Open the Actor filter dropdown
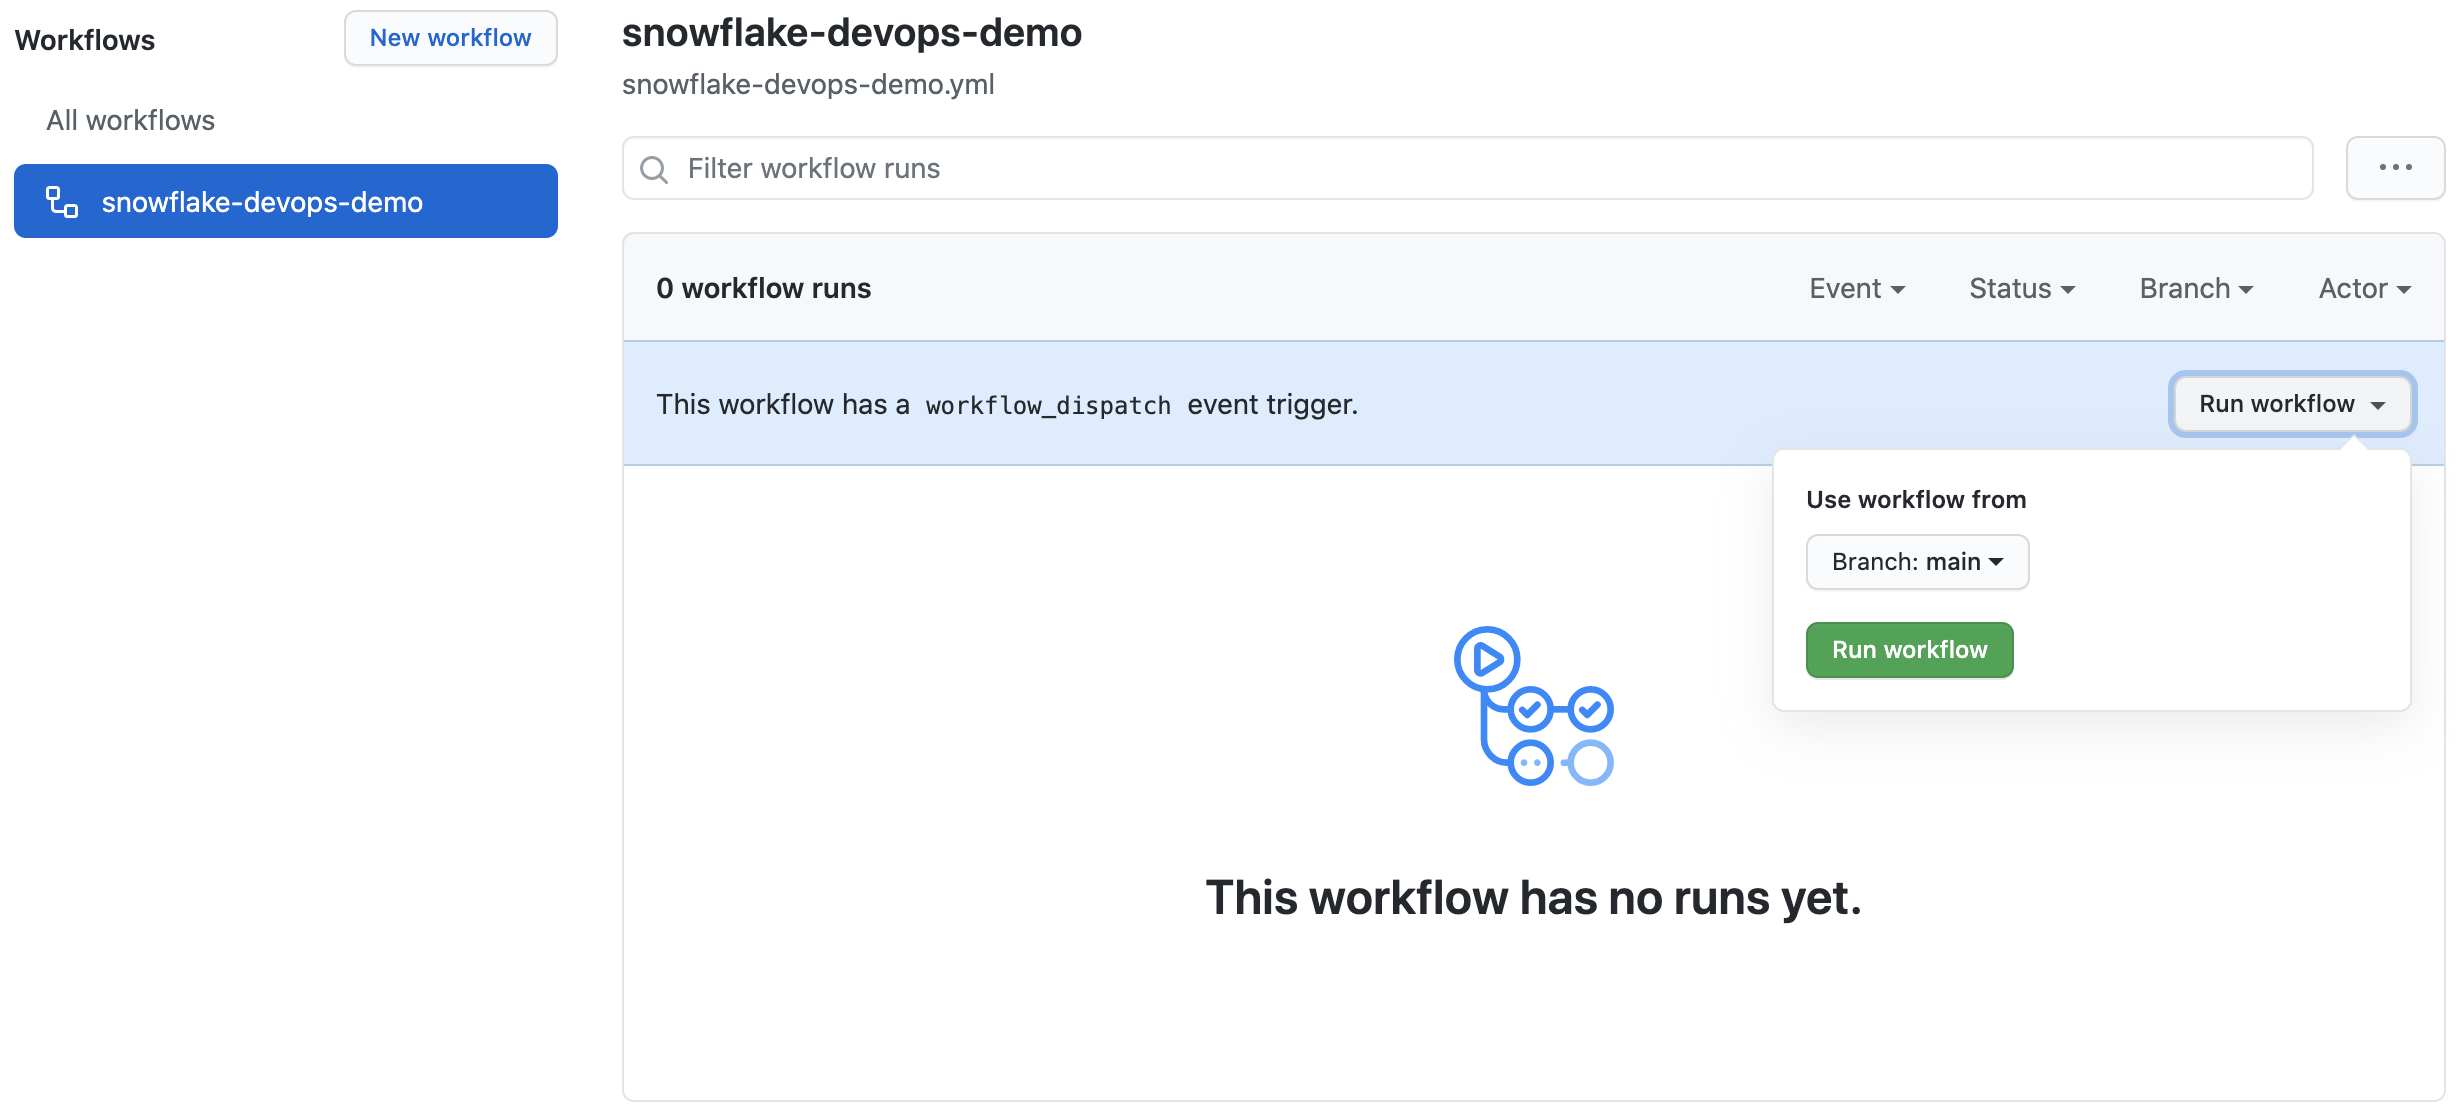The height and width of the screenshot is (1112, 2456). (2363, 289)
